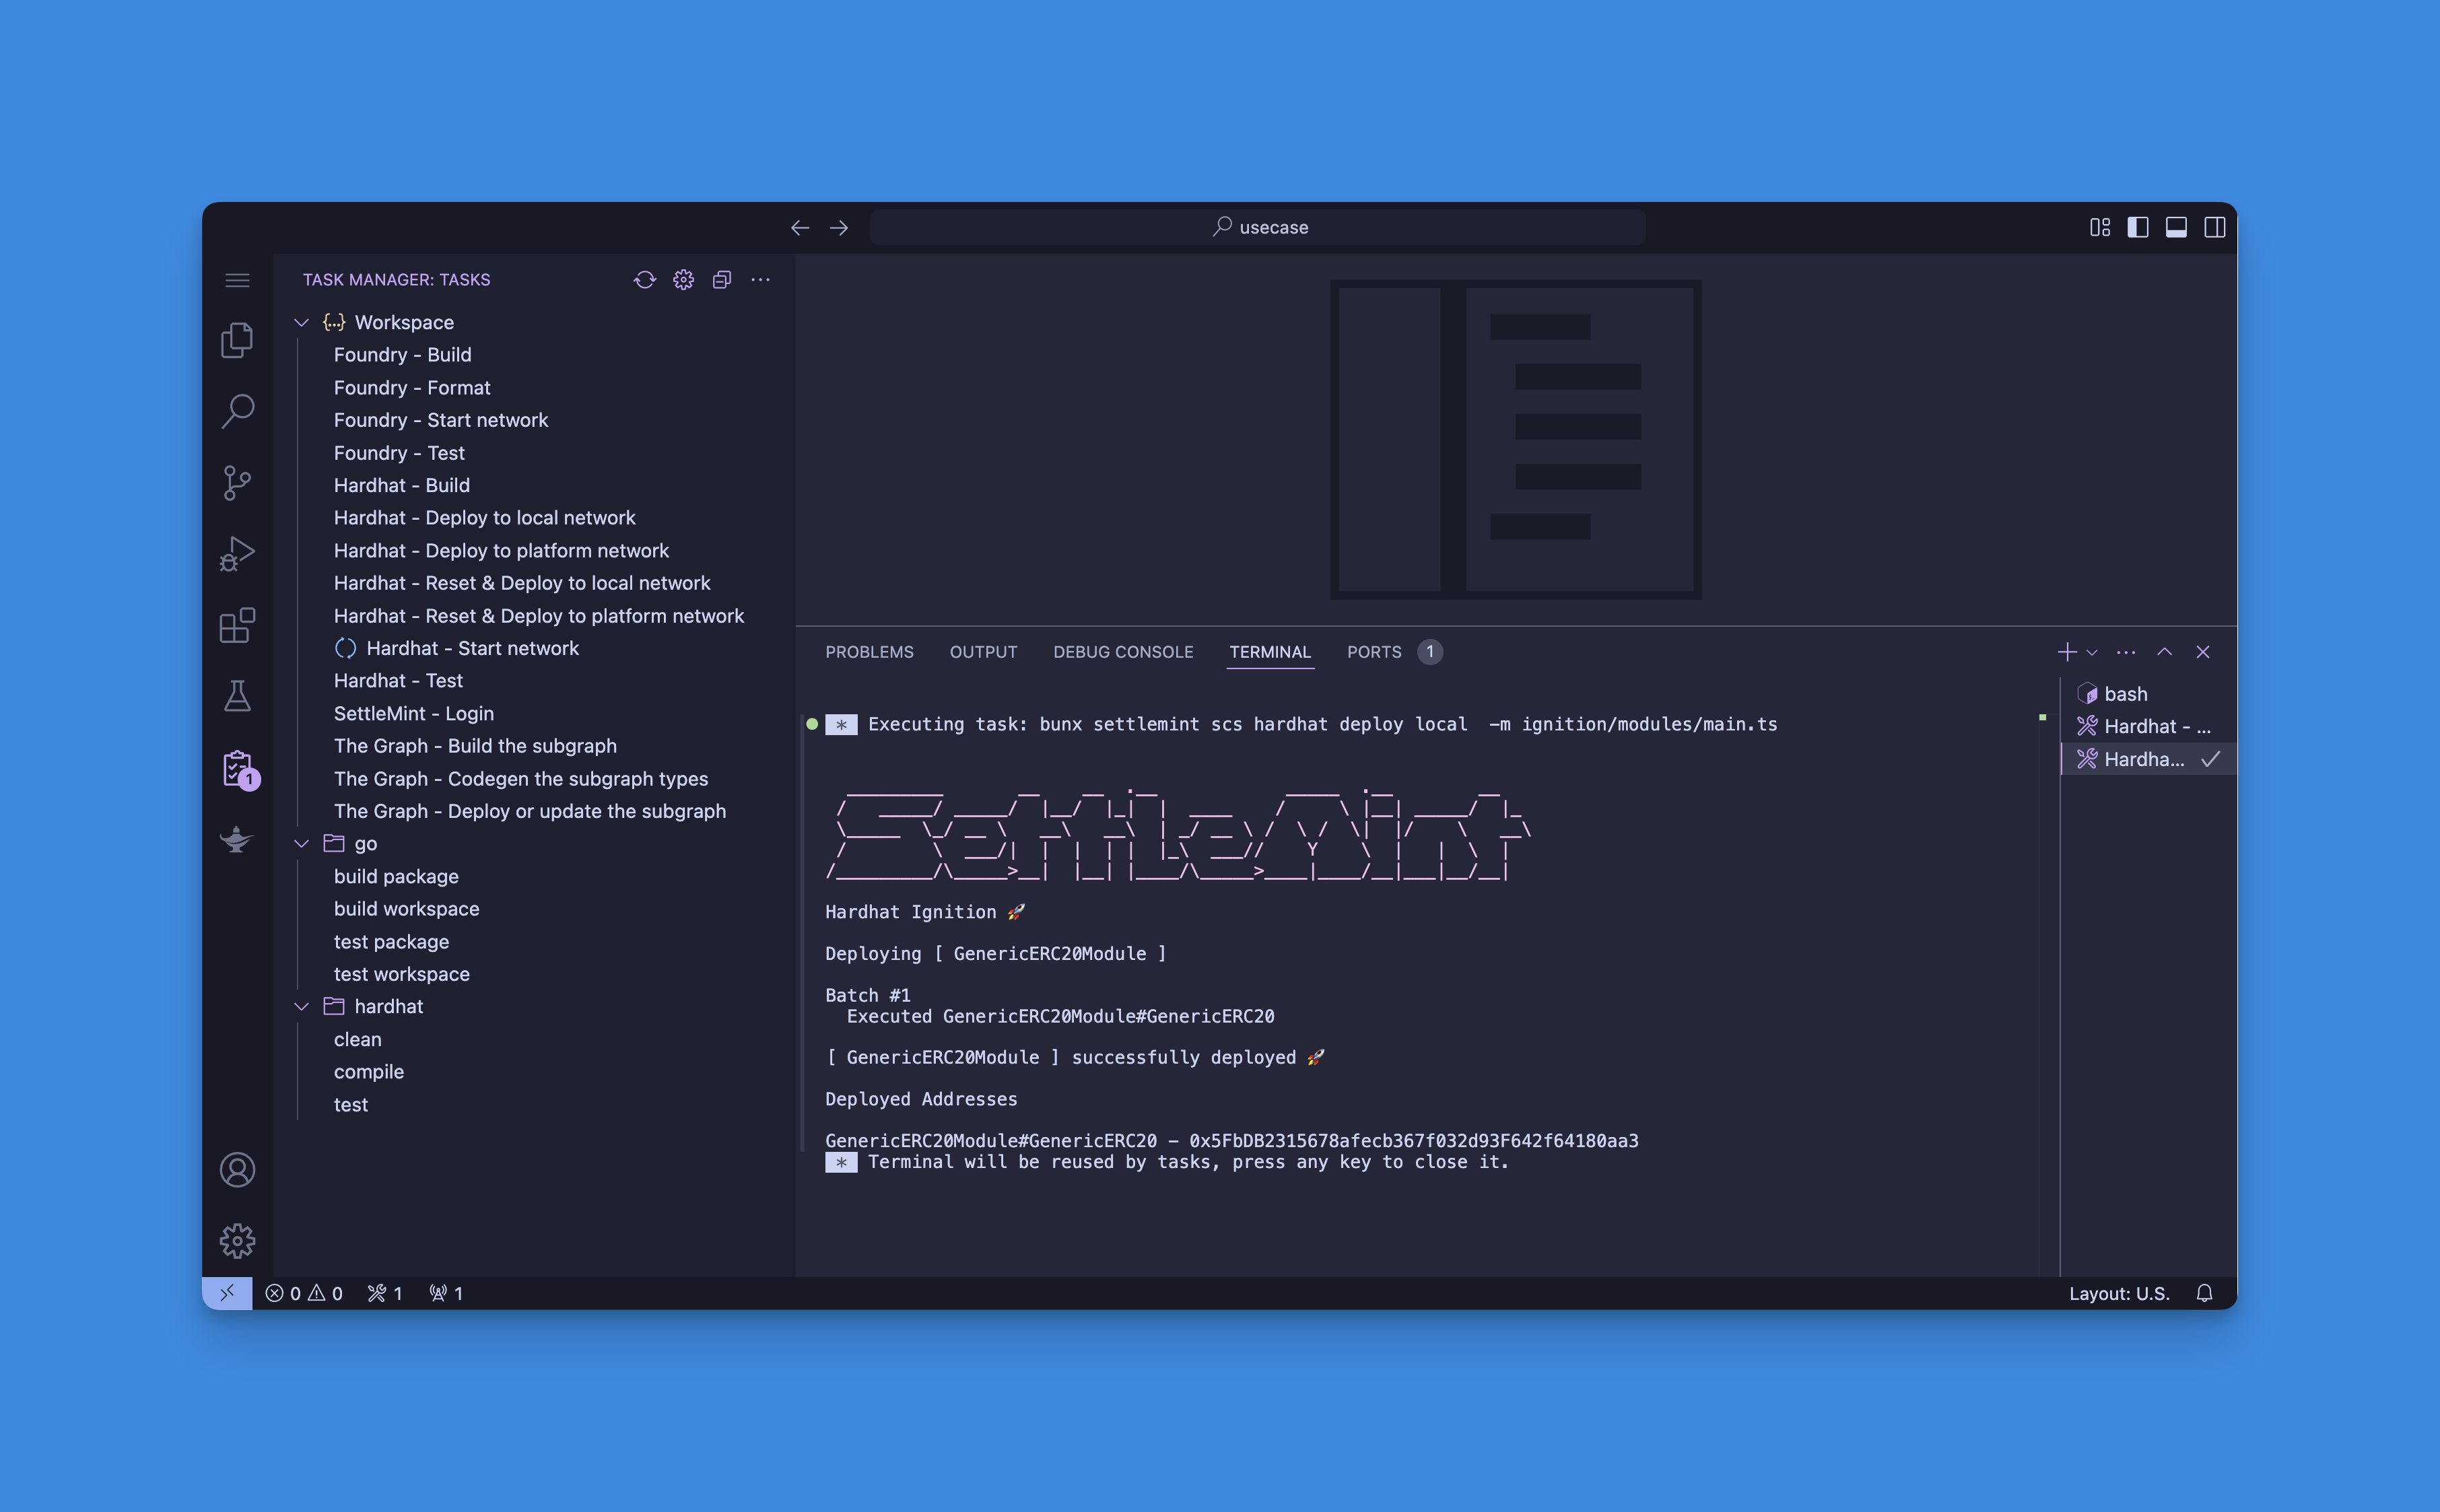Go forward with the right arrow

(x=839, y=228)
